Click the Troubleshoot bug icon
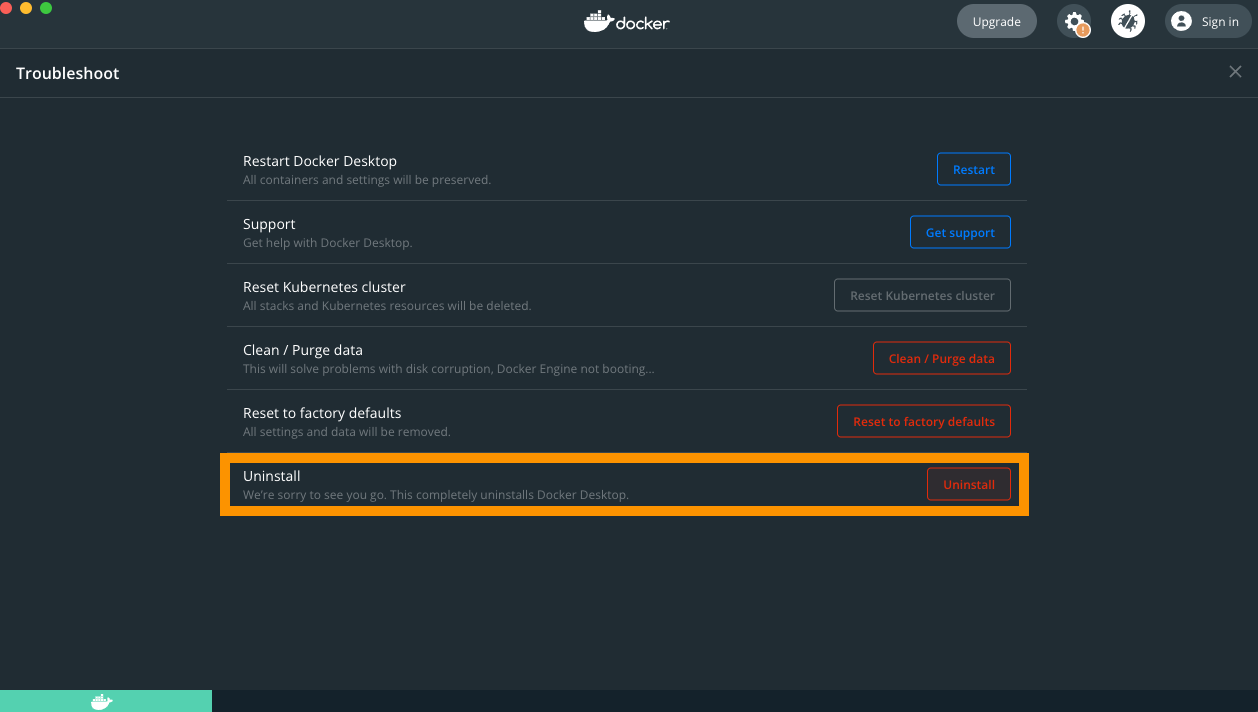 [1128, 21]
